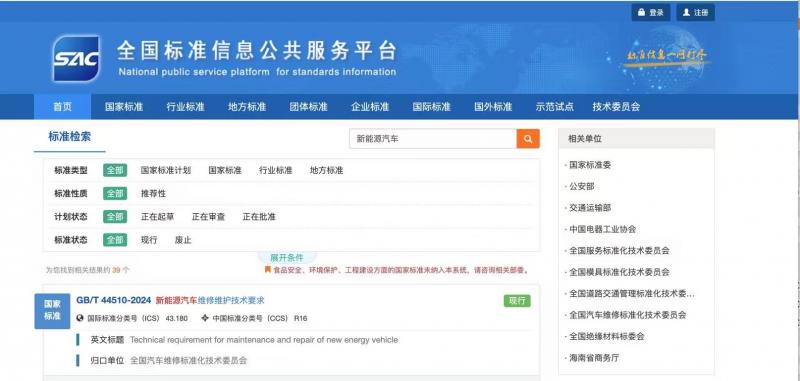
Task: Select the 标准检索 heading tab
Action: 70,137
